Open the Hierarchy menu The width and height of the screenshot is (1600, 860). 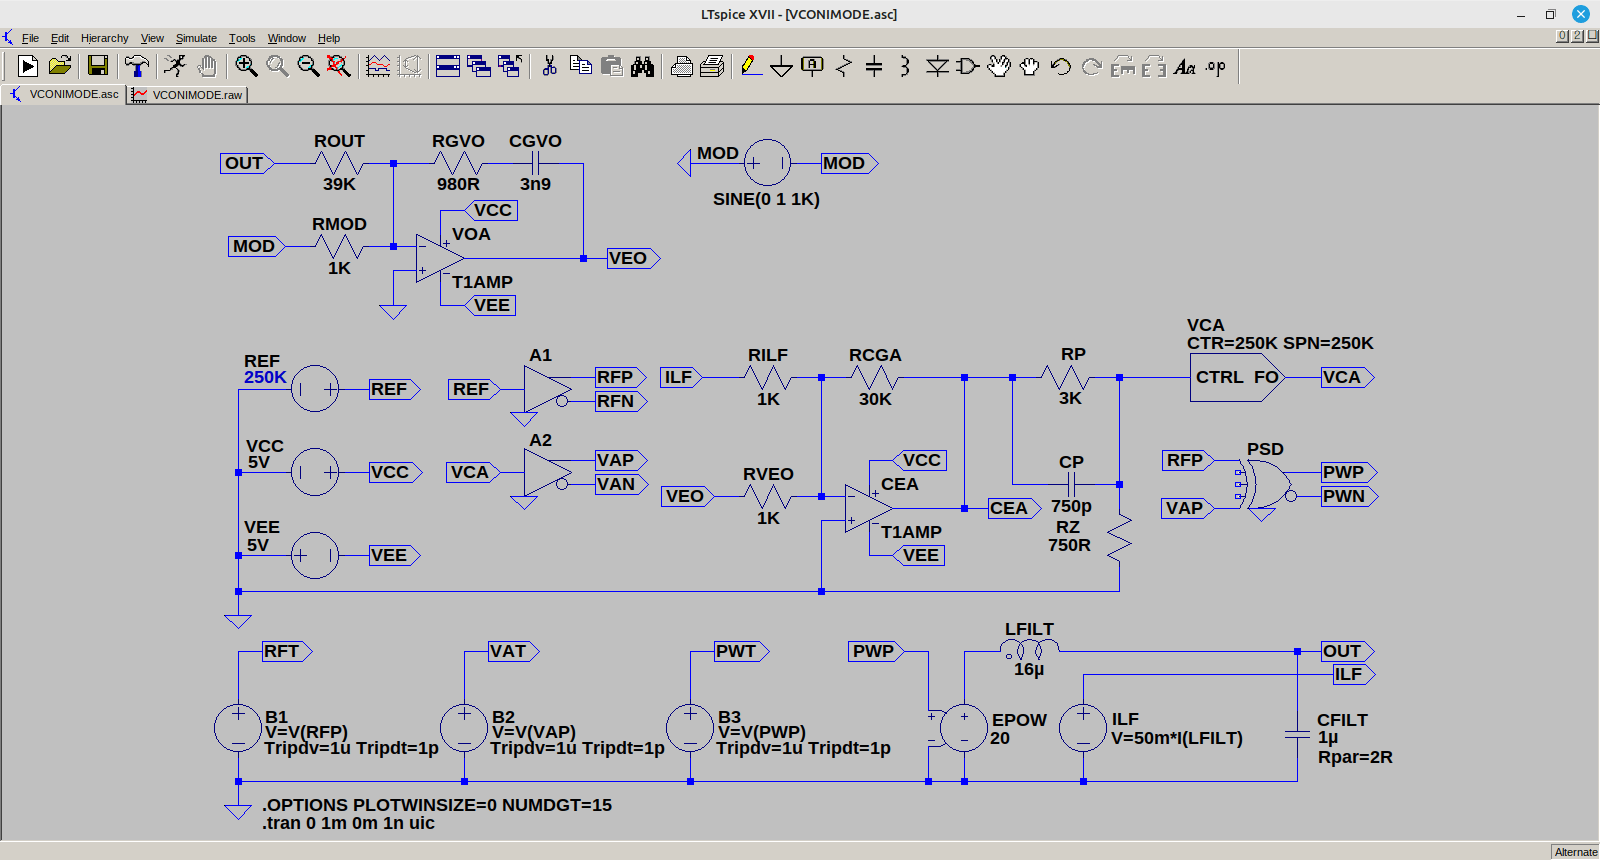(x=104, y=38)
